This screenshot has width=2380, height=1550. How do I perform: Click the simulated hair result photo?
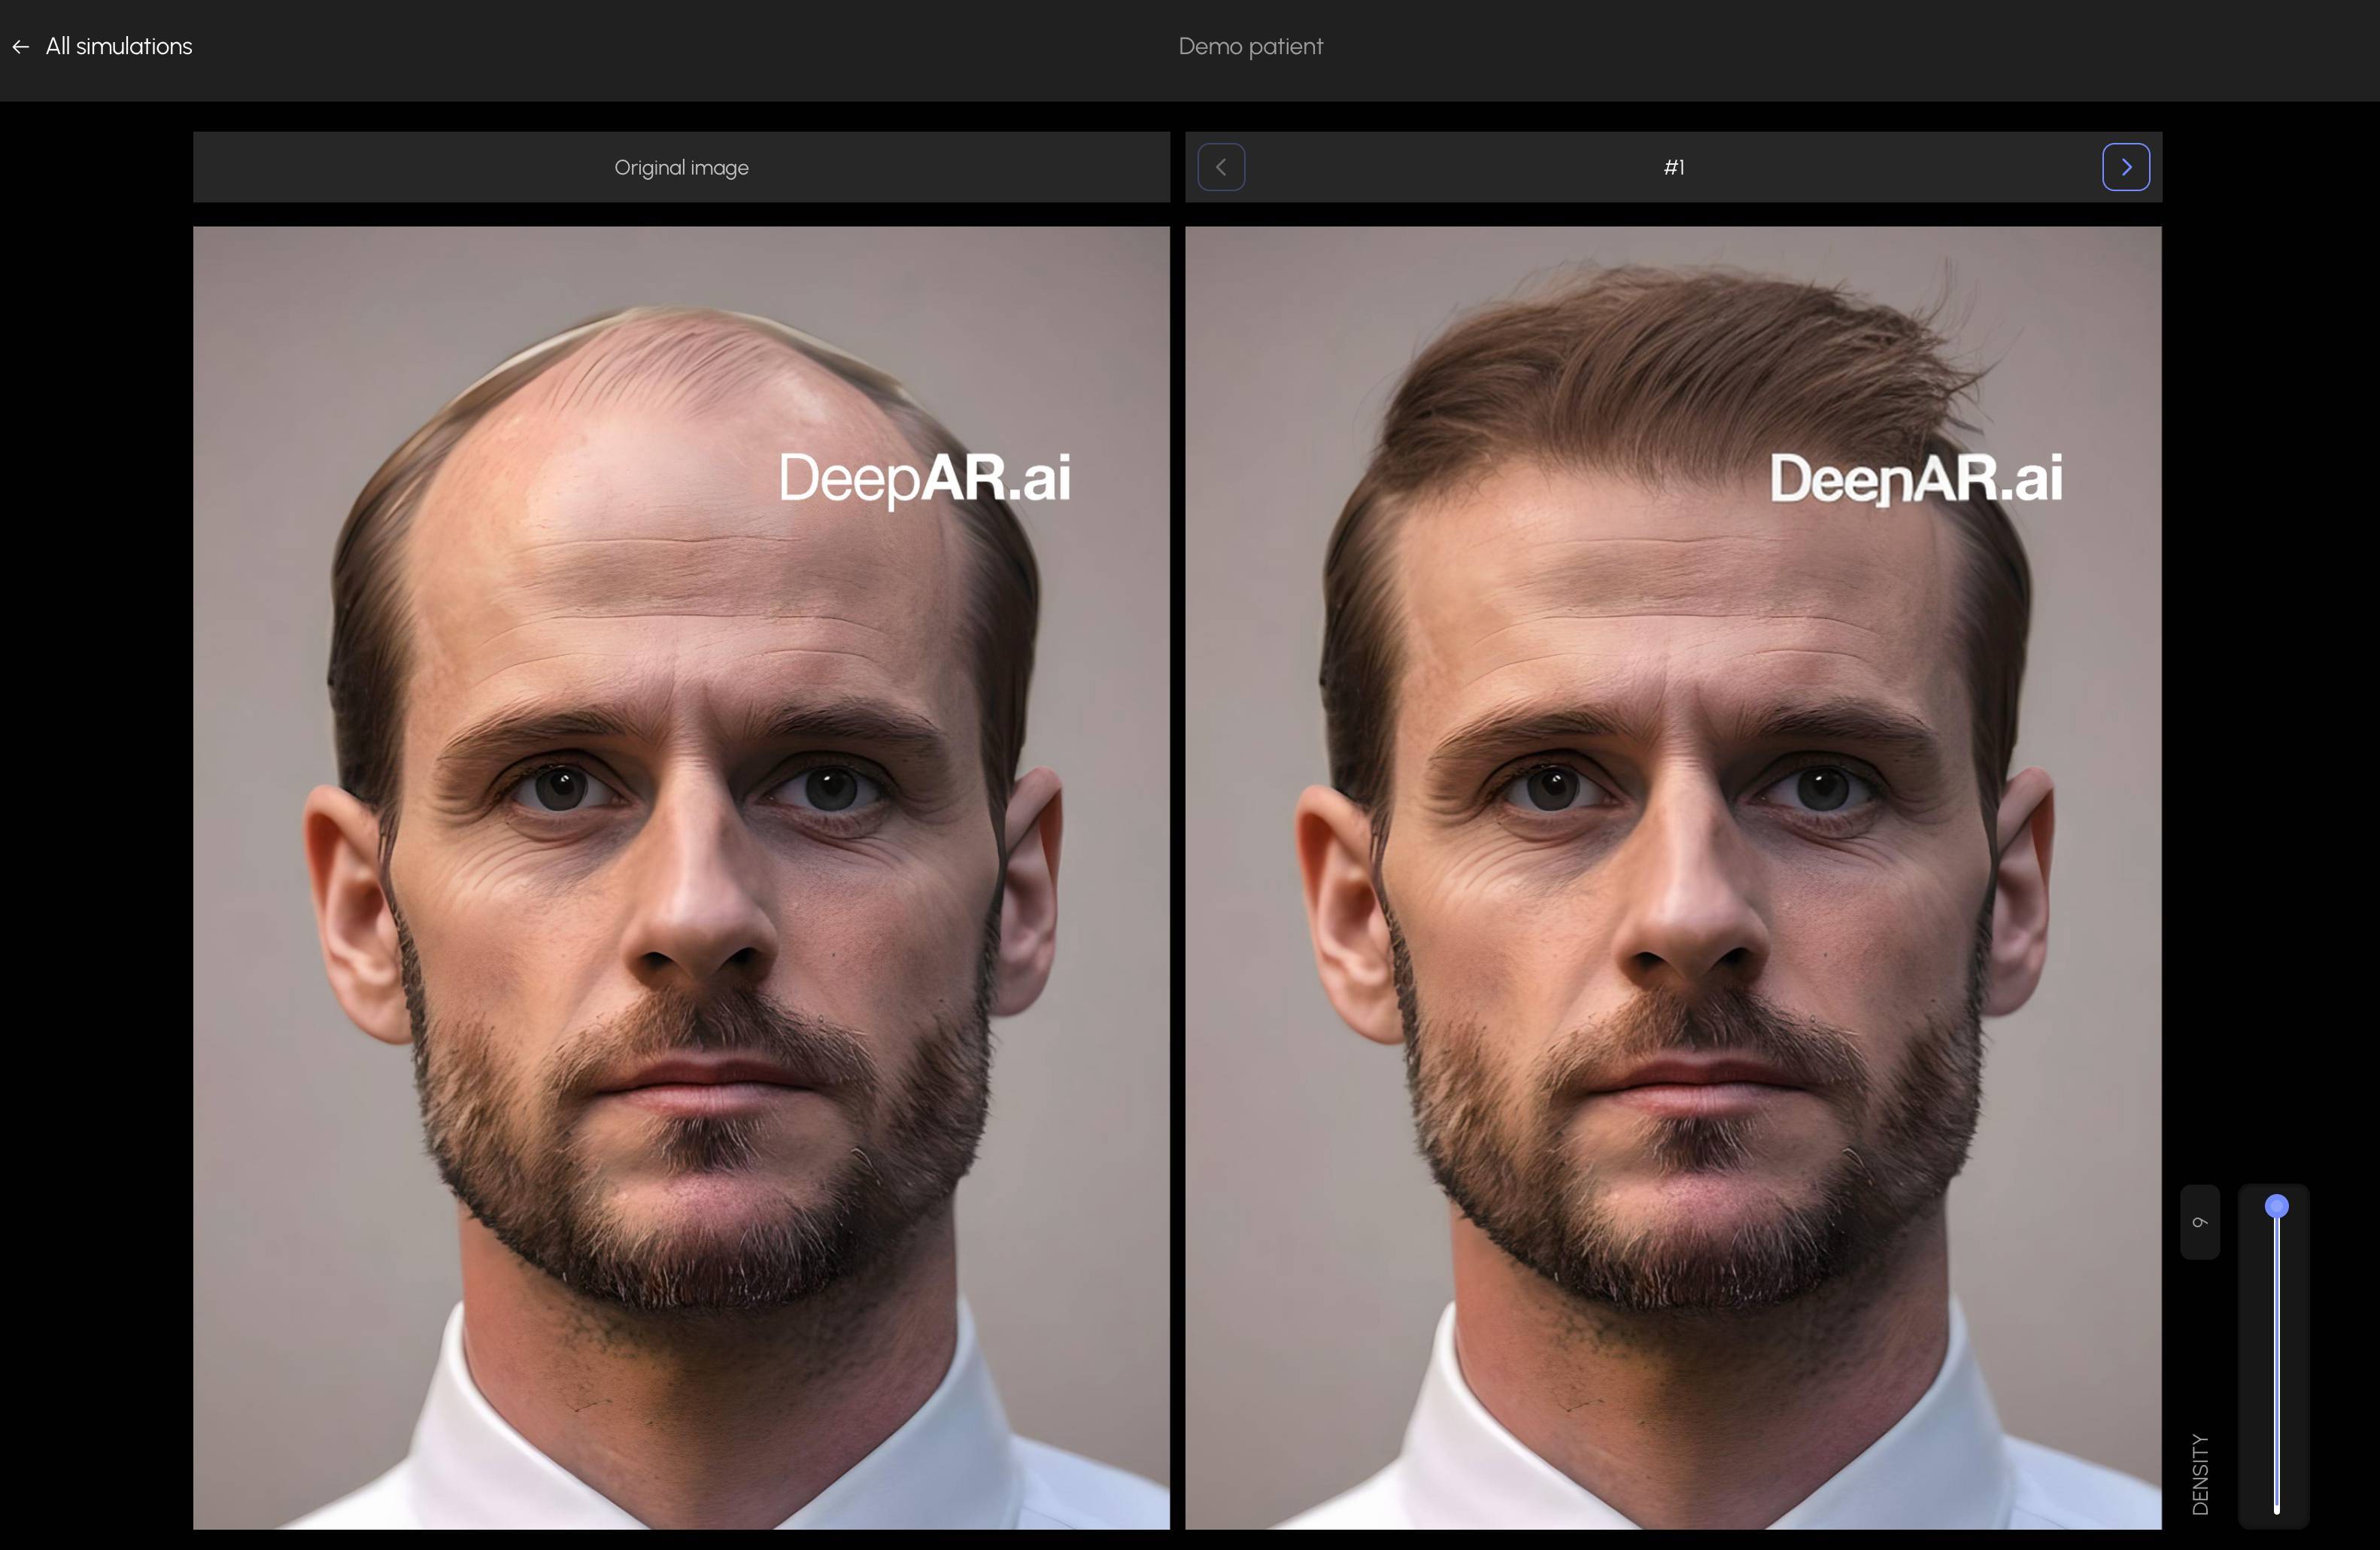click(x=1673, y=877)
